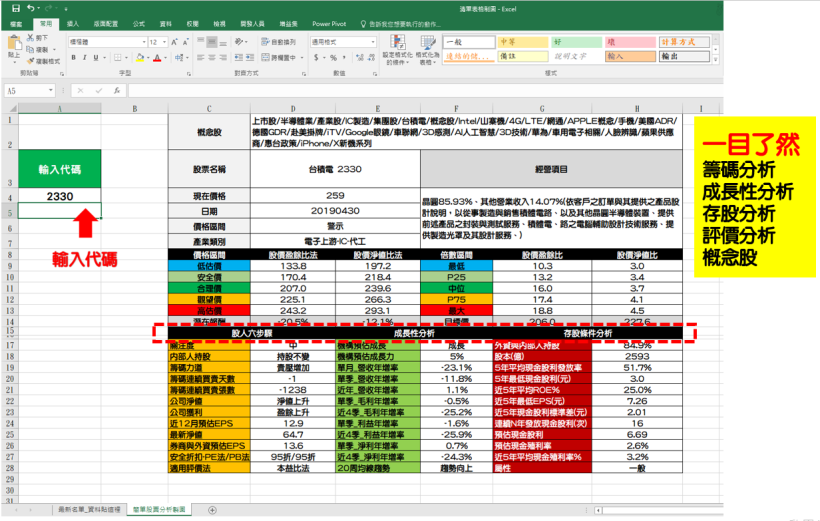
Task: Click the Comma Style icon
Action: pos(344,58)
